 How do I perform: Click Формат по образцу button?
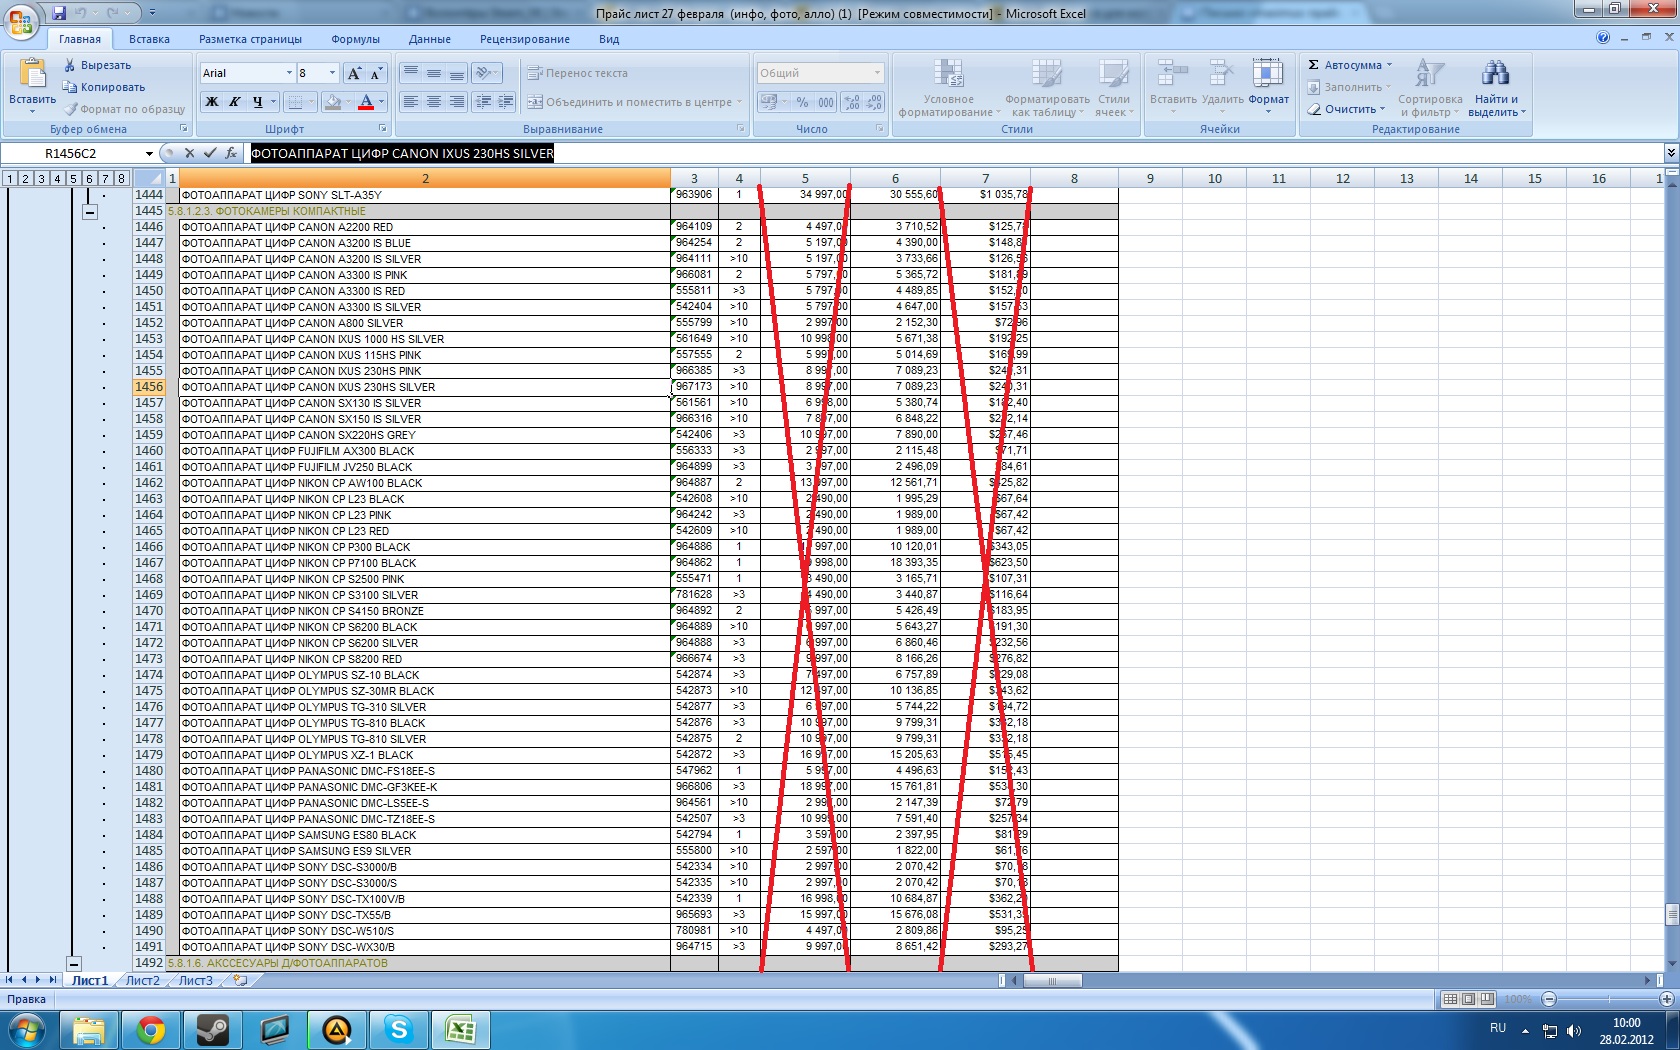point(124,109)
